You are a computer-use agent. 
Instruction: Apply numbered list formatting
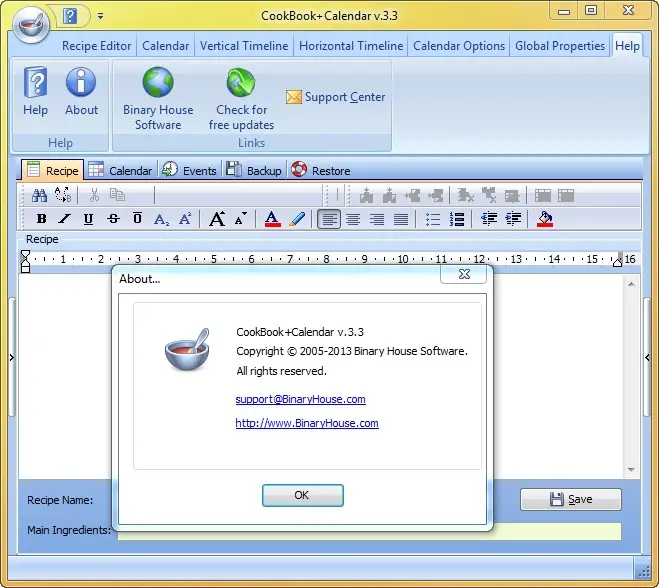click(x=457, y=219)
